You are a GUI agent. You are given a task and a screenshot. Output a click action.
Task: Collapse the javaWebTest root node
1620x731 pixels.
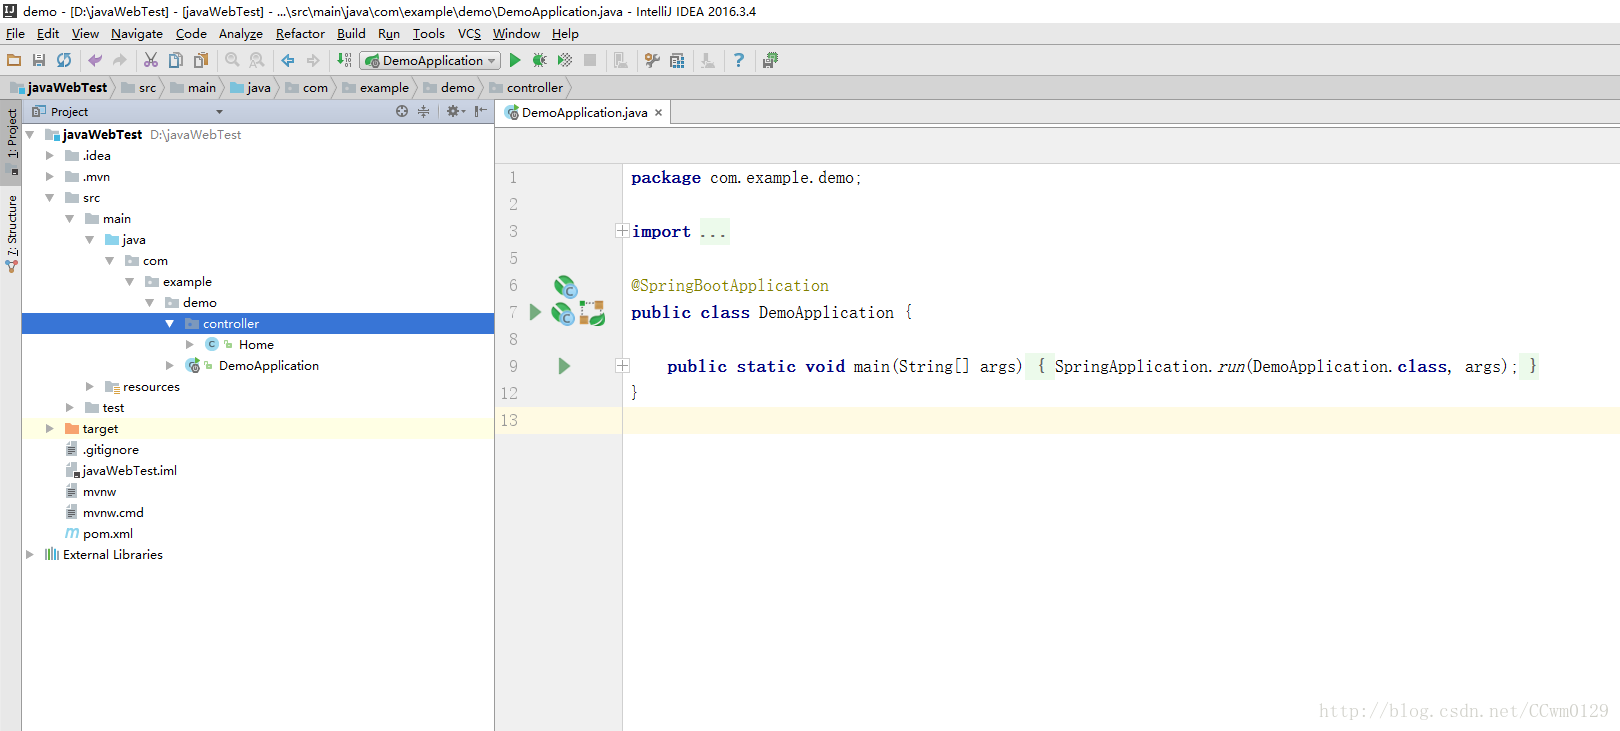[30, 134]
